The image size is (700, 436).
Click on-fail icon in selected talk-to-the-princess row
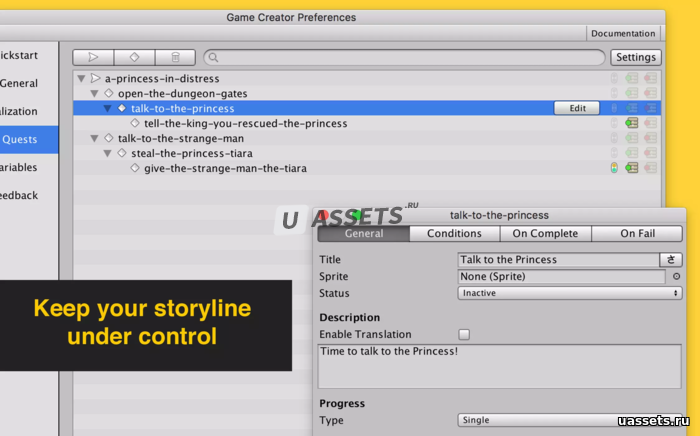(650, 108)
